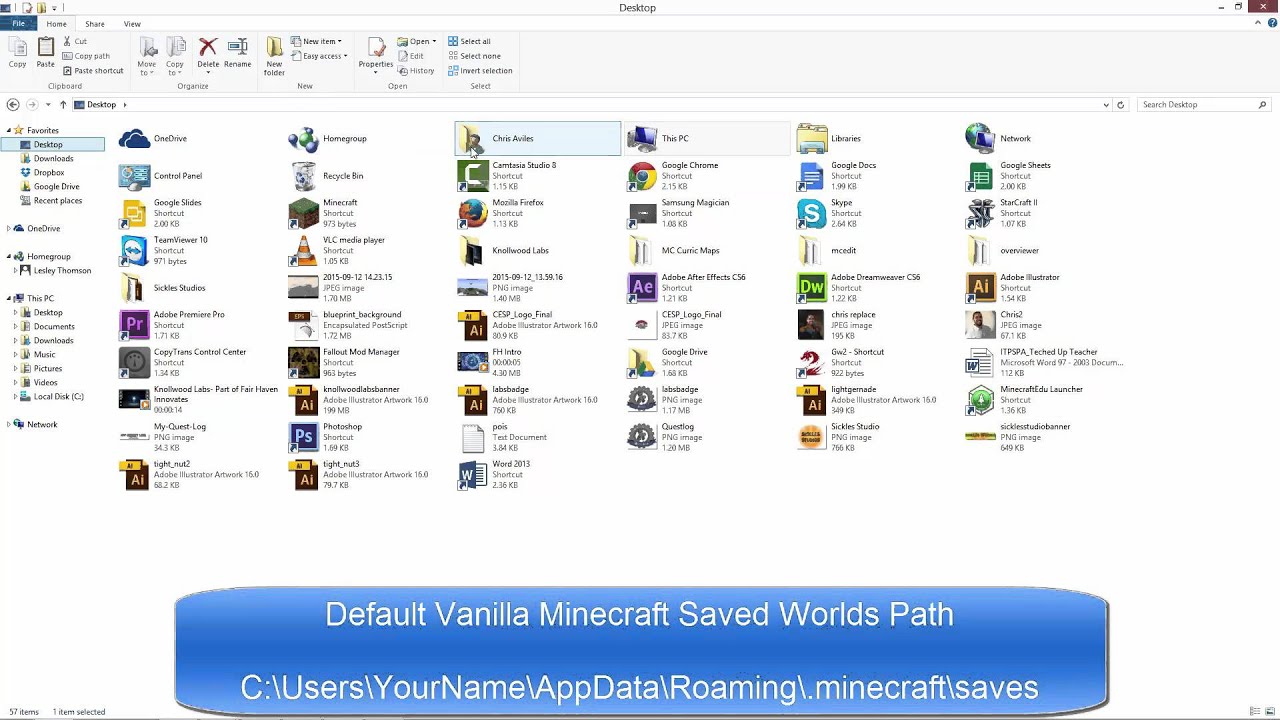Go up one level with the Up arrow
The height and width of the screenshot is (720, 1280).
pyautogui.click(x=63, y=105)
